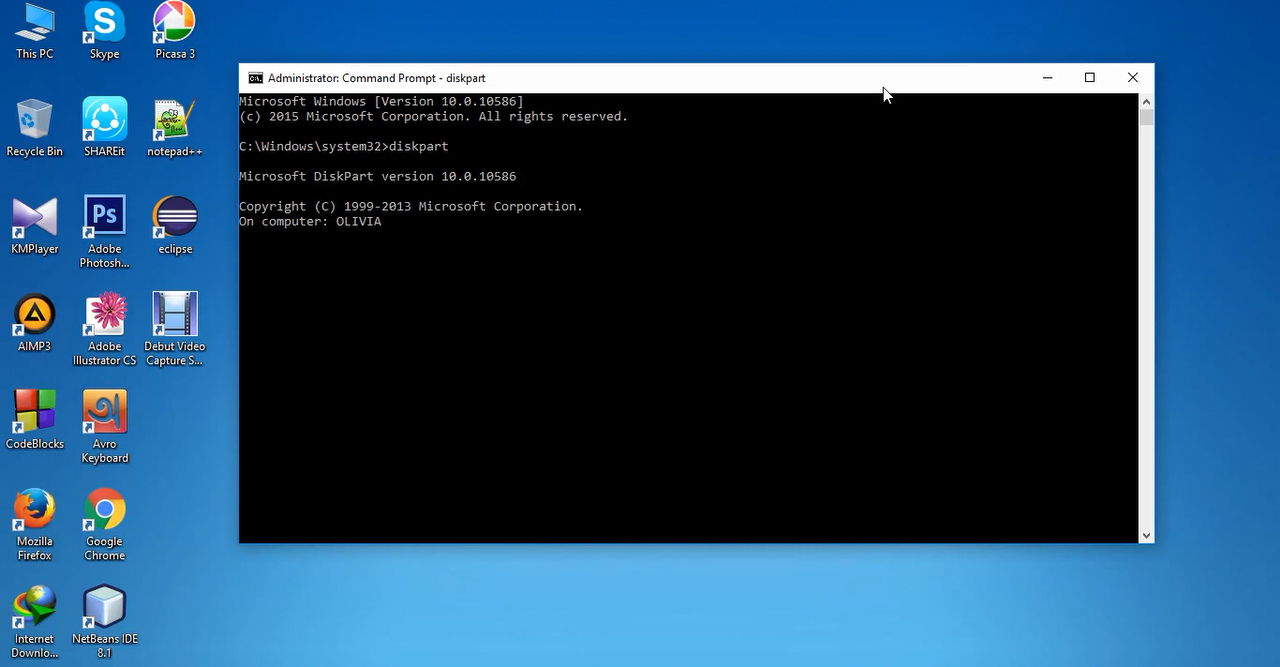Maximize the Command Prompt window
1280x667 pixels.
click(1090, 78)
